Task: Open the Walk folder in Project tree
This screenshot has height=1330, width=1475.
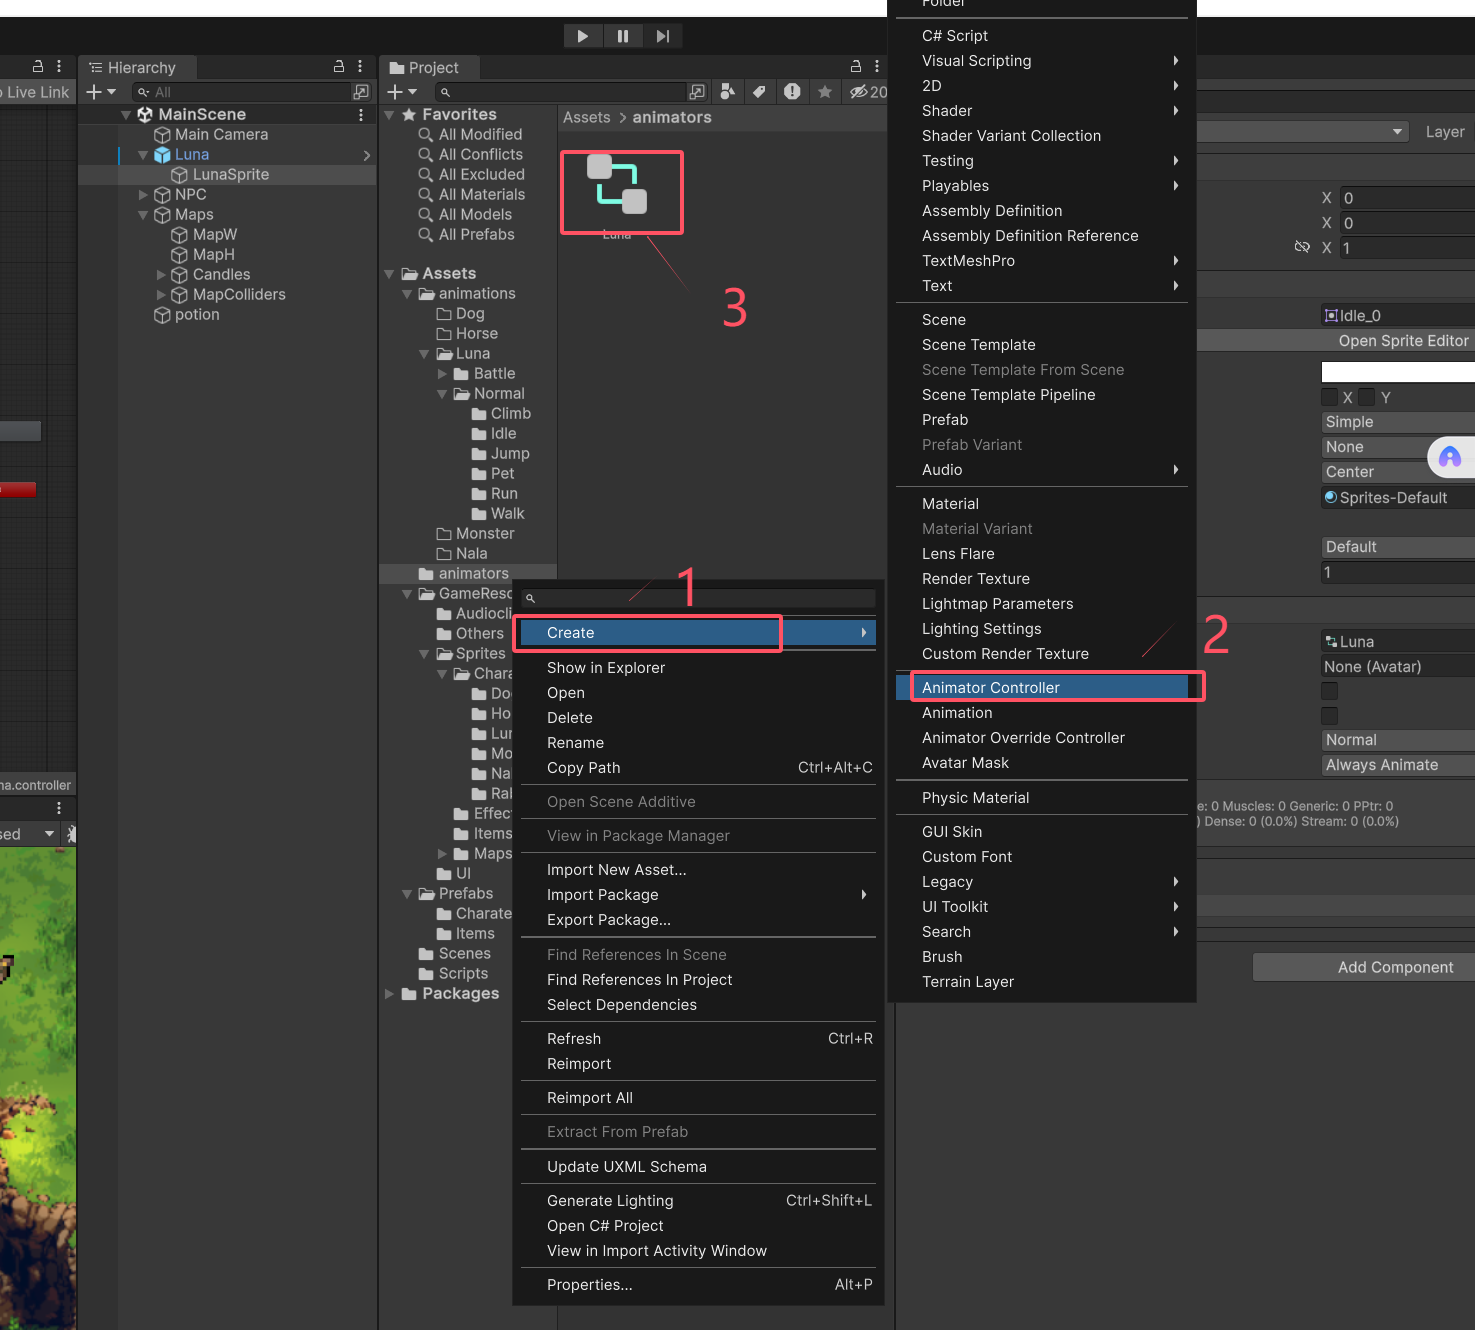Action: tap(507, 514)
